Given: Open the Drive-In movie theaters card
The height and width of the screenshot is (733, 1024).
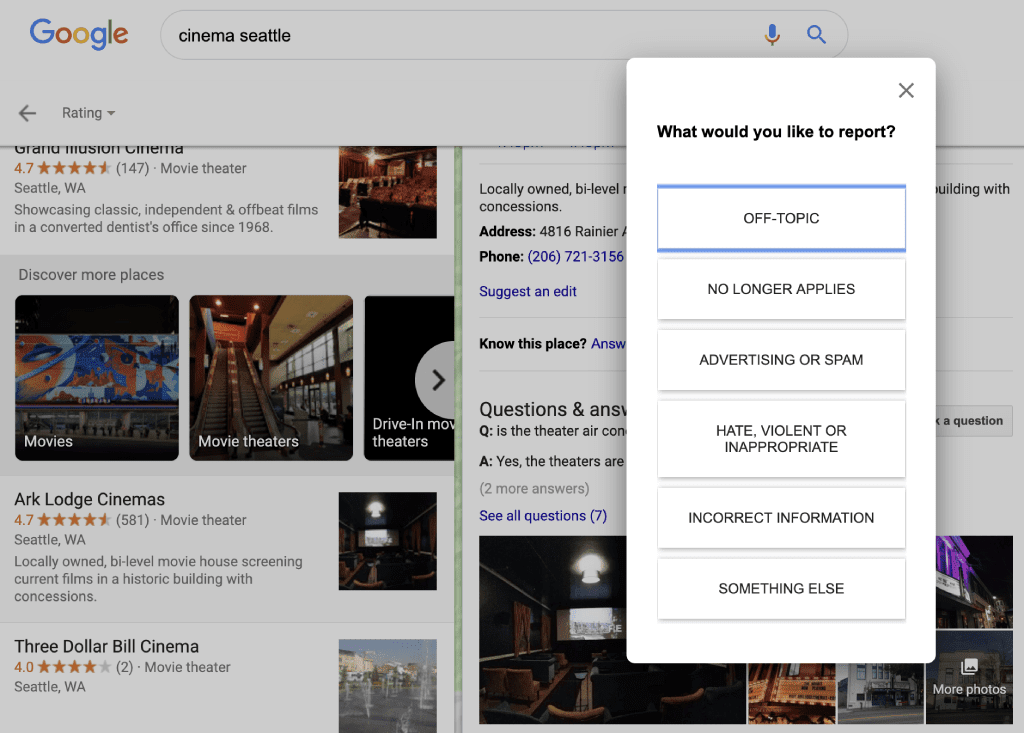Looking at the screenshot, I should [409, 378].
